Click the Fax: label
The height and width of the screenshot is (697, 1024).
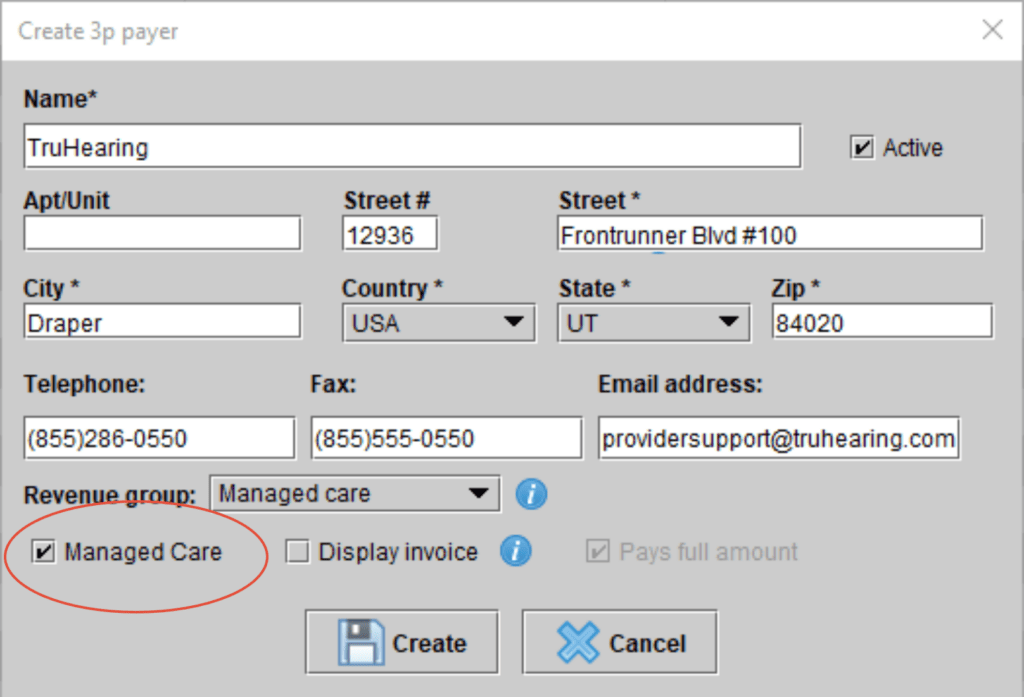(333, 384)
